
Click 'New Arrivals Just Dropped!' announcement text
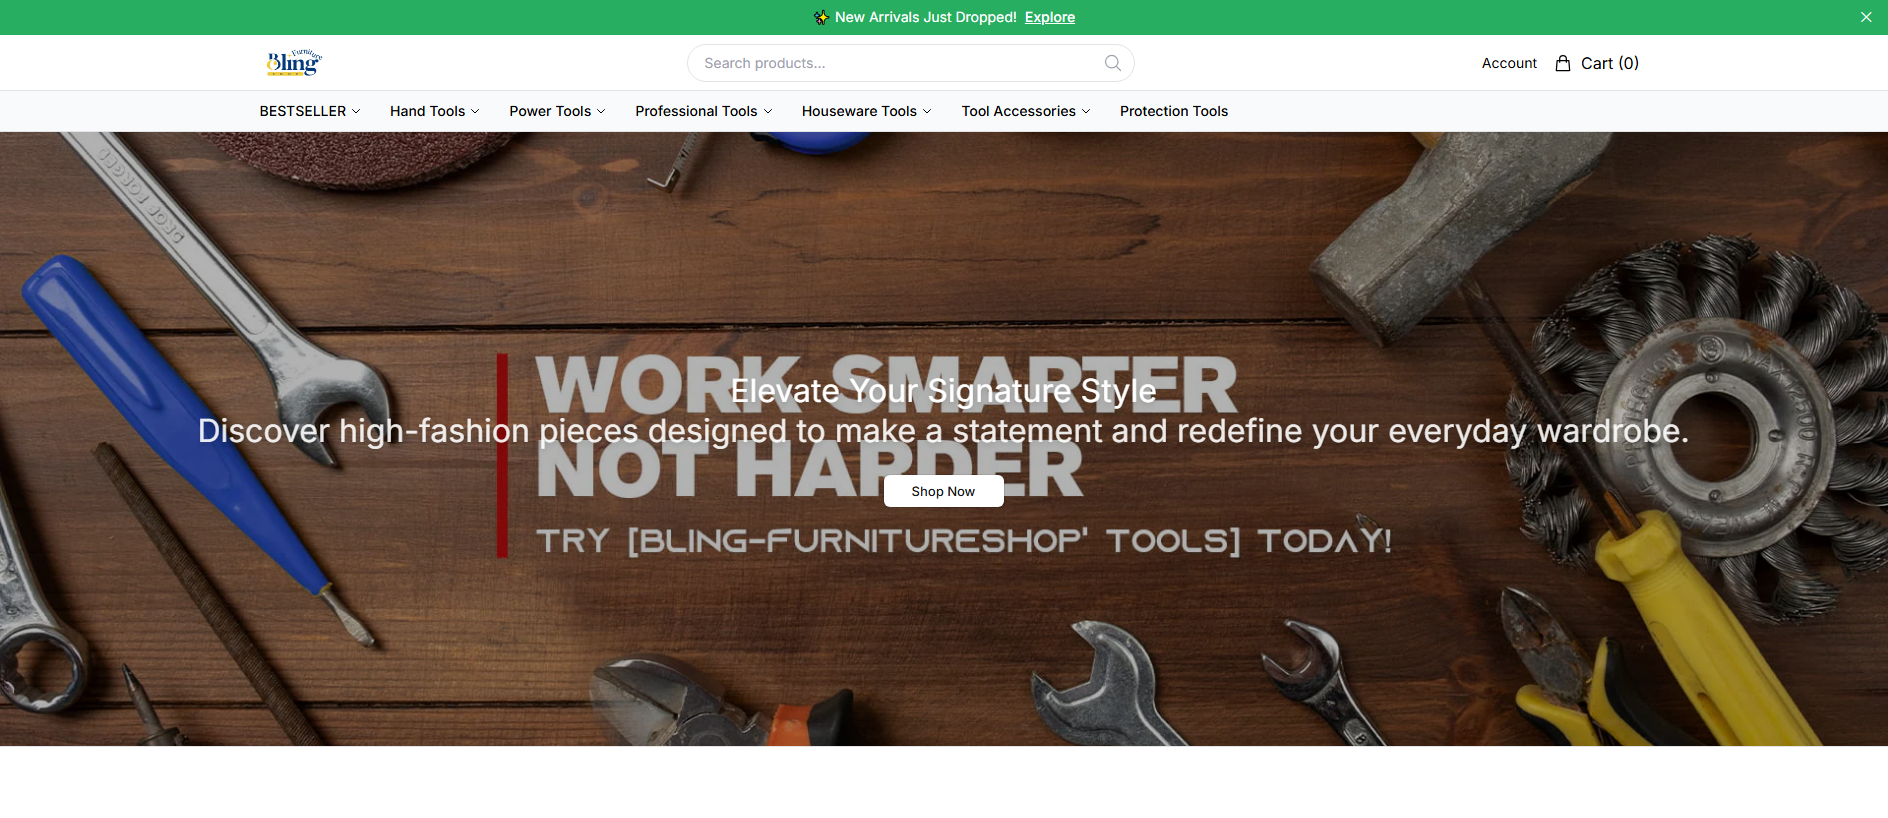click(926, 17)
